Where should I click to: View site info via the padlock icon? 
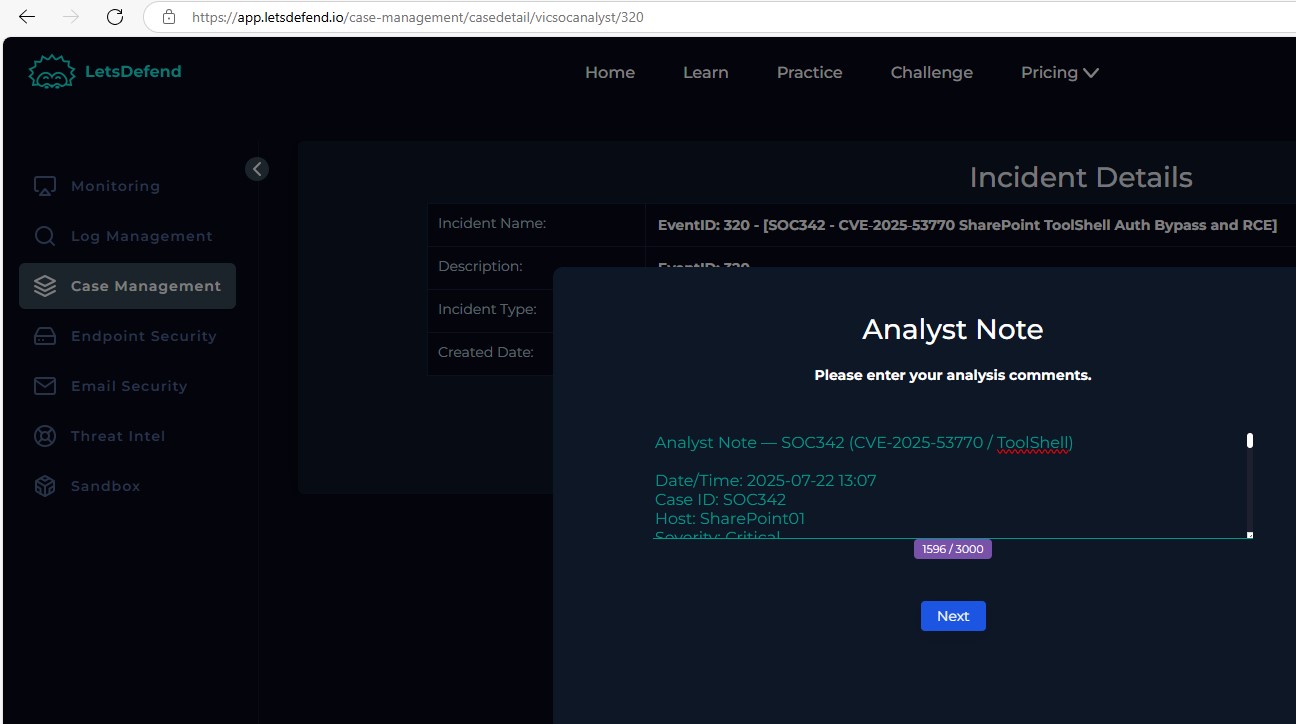[169, 17]
